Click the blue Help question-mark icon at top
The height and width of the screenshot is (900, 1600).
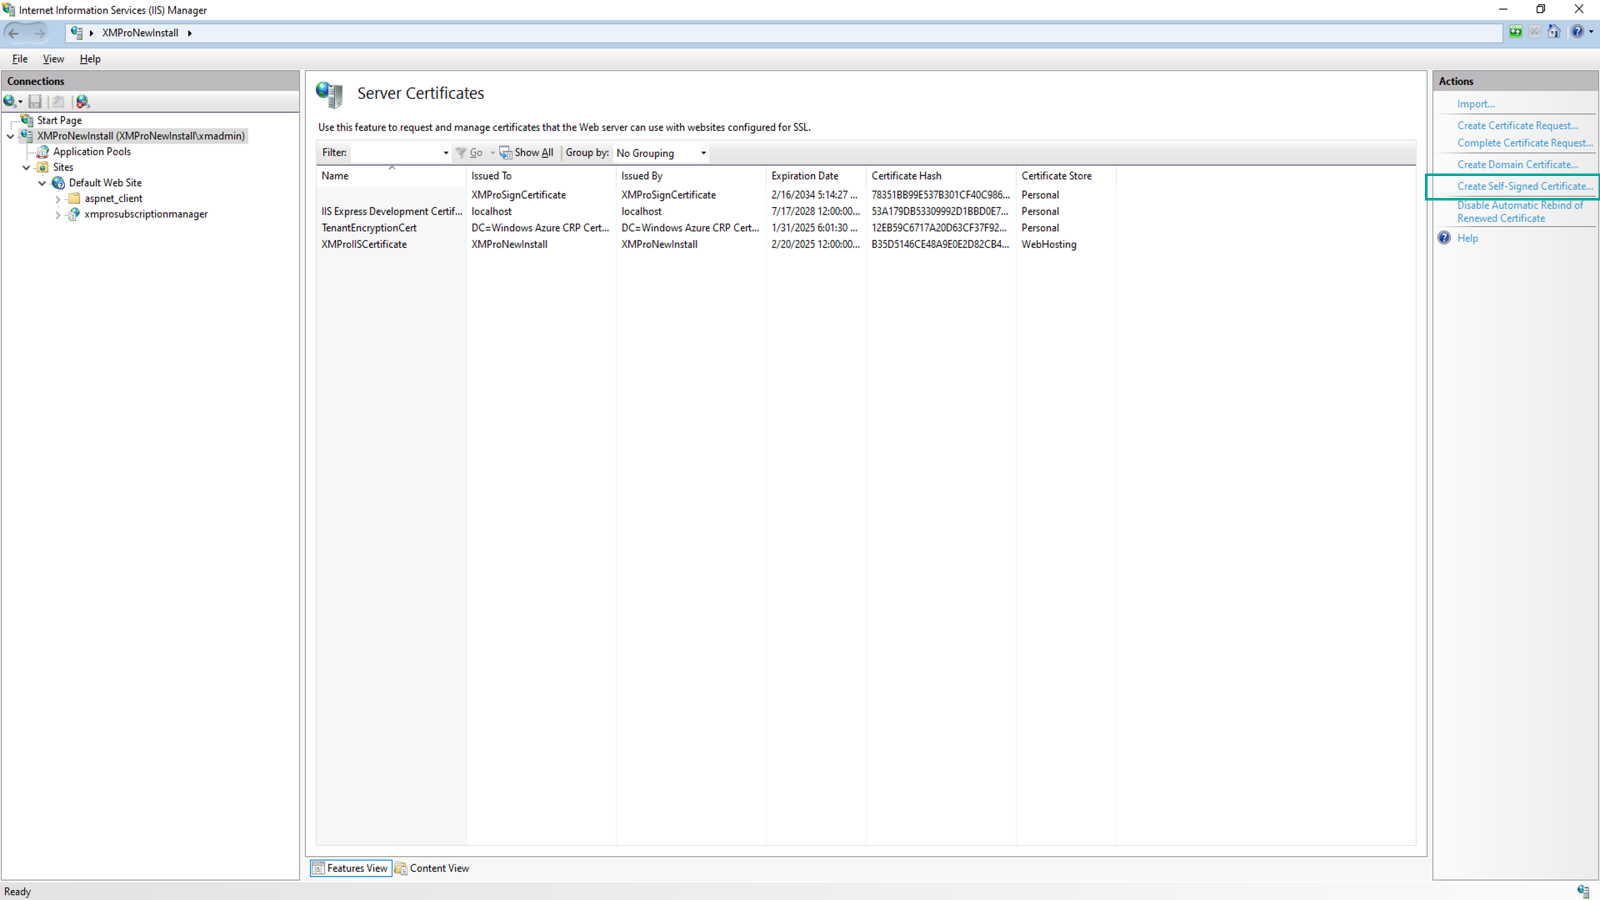1577,32
